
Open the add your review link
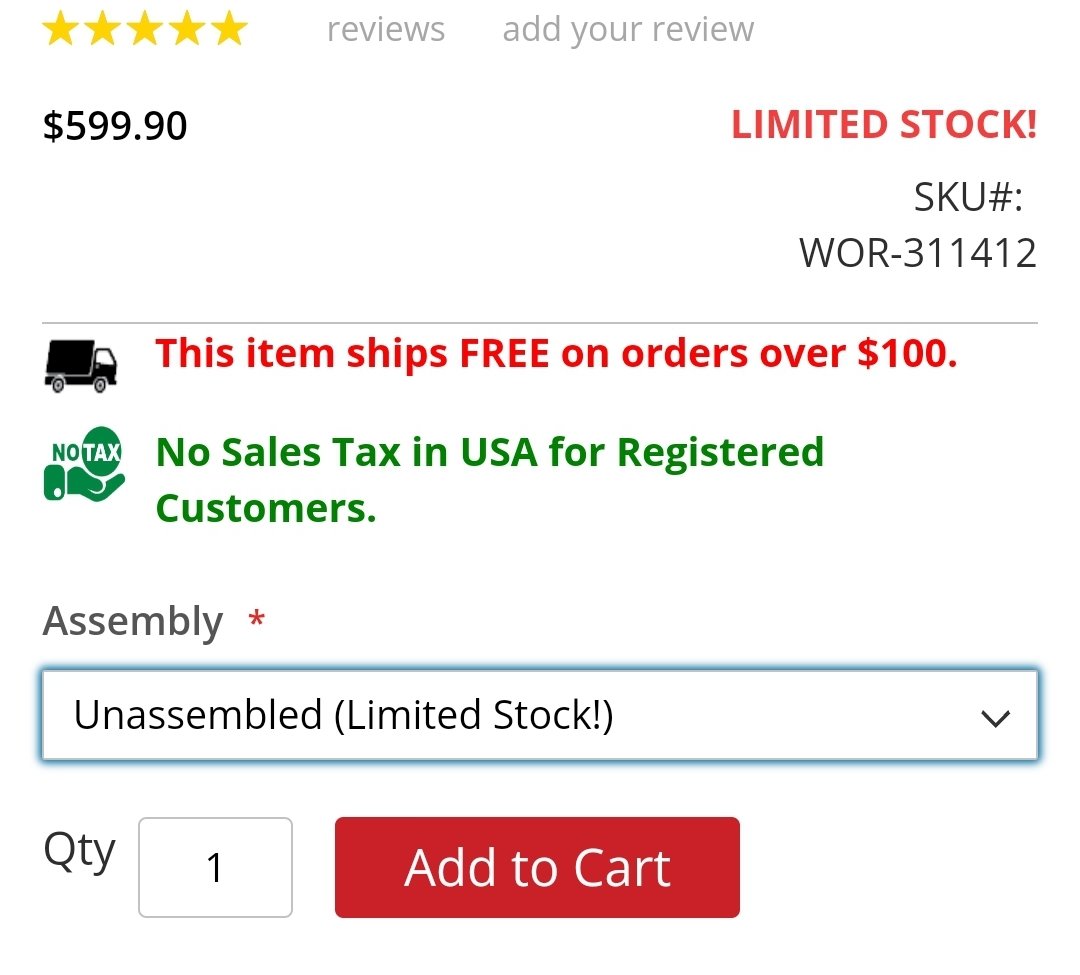click(x=628, y=30)
